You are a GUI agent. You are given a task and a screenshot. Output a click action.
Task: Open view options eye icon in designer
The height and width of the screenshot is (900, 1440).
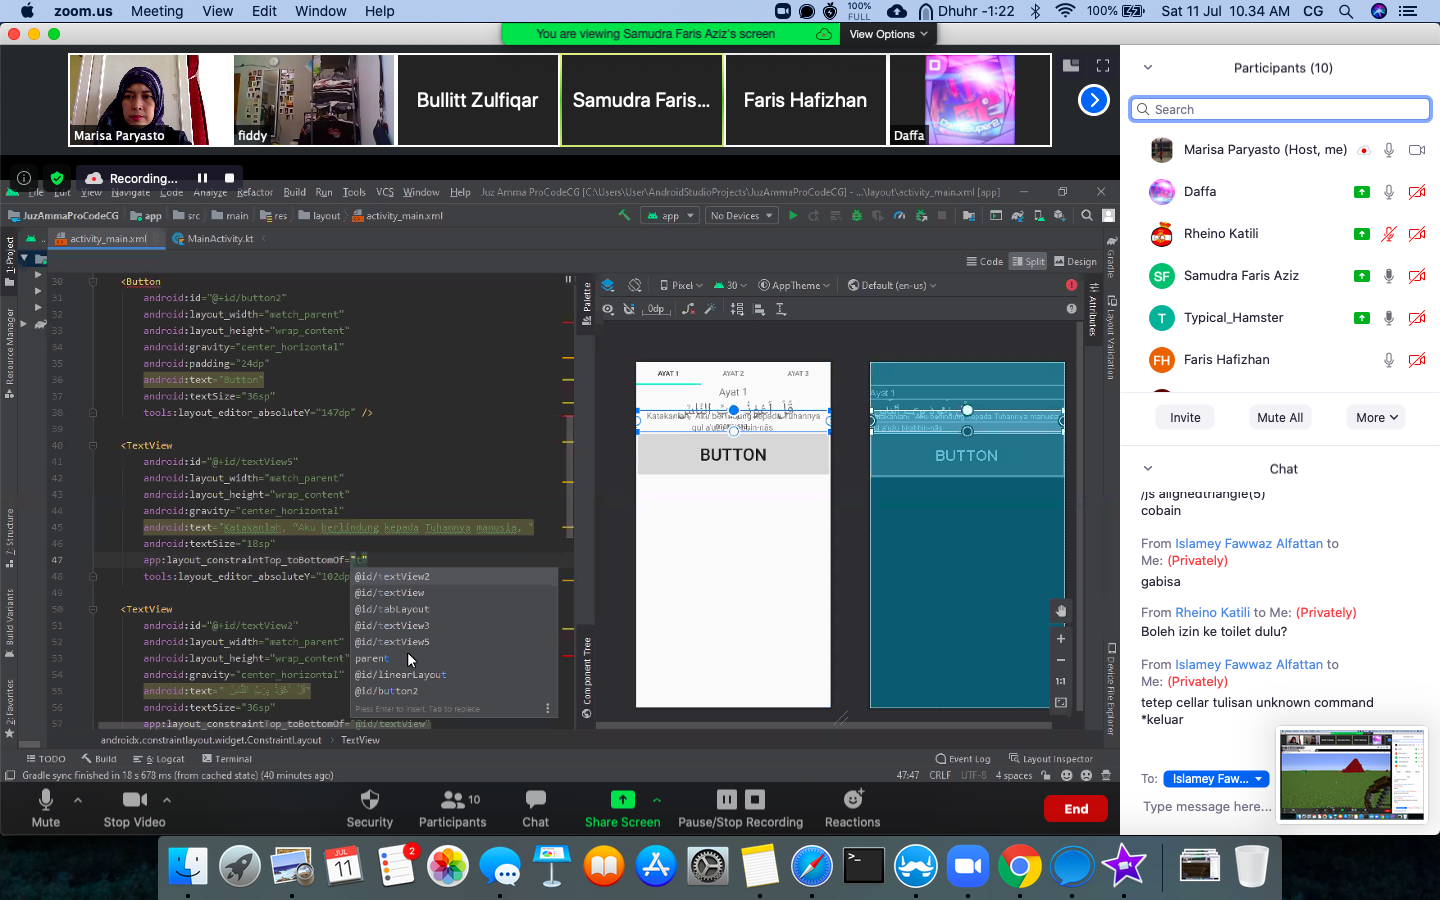click(x=608, y=309)
